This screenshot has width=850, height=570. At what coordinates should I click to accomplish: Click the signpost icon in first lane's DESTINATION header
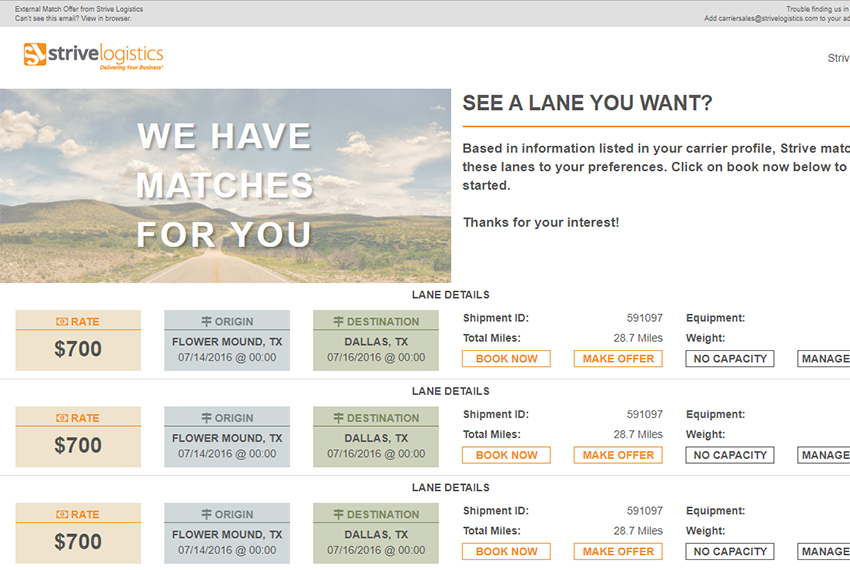click(x=338, y=322)
